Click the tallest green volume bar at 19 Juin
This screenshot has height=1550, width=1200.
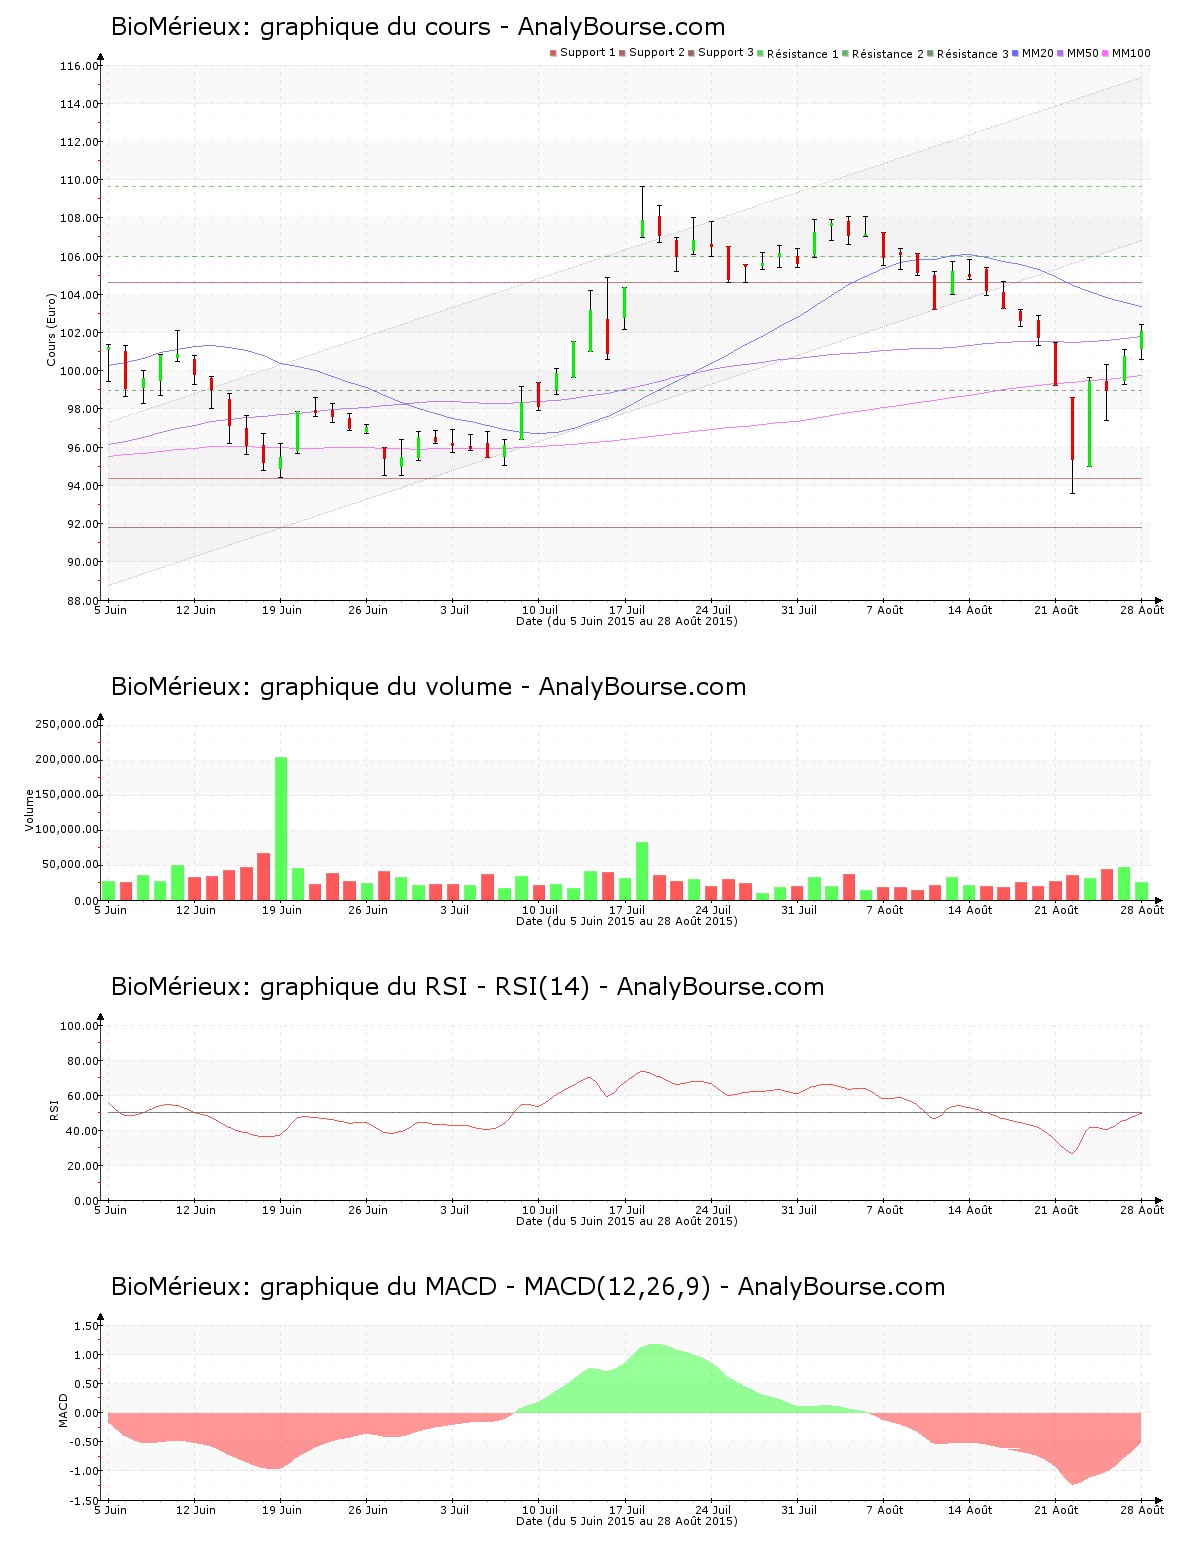[281, 829]
